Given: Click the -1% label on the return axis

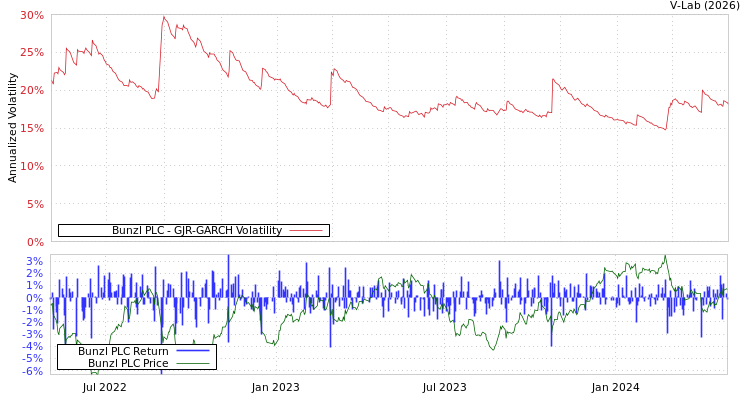Looking at the screenshot, I should [x=33, y=310].
